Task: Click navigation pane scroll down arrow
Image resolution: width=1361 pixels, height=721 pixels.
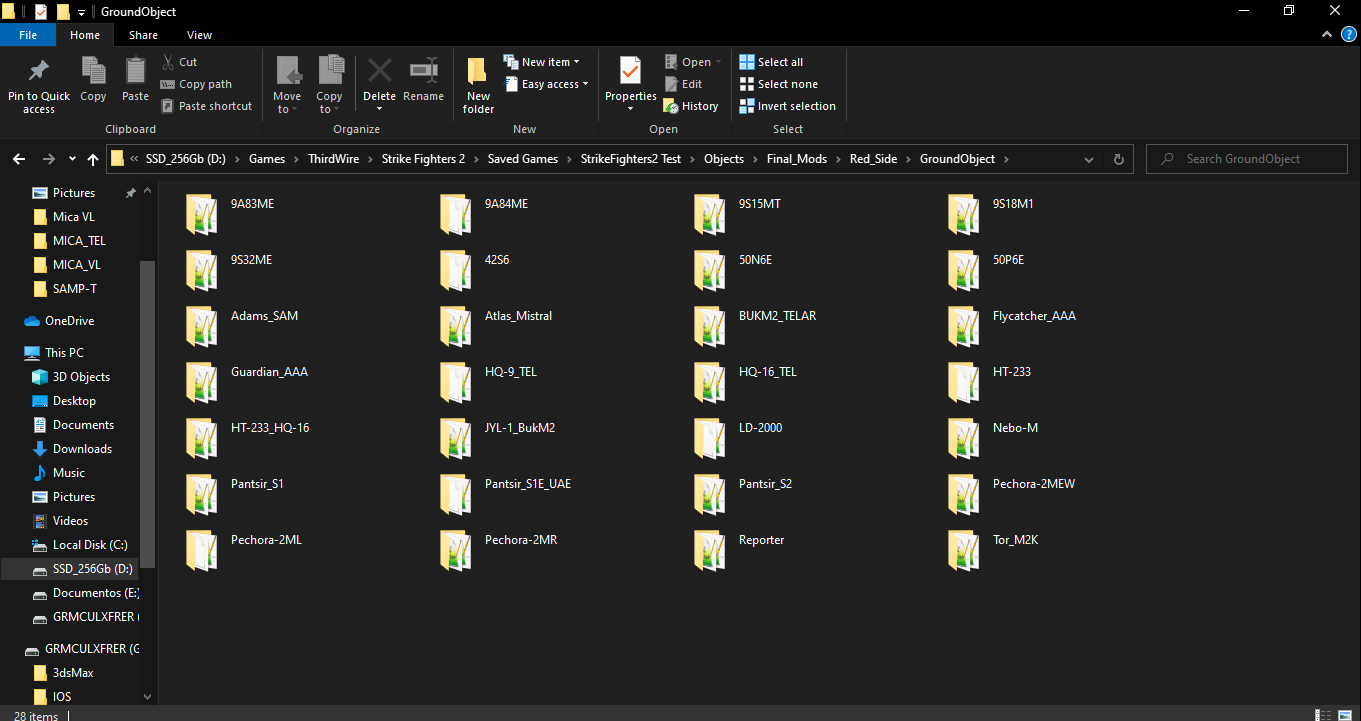Action: [x=148, y=697]
